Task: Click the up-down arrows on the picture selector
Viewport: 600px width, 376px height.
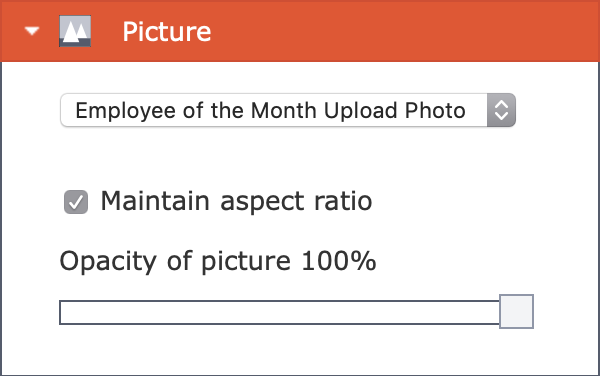Action: pyautogui.click(x=501, y=110)
